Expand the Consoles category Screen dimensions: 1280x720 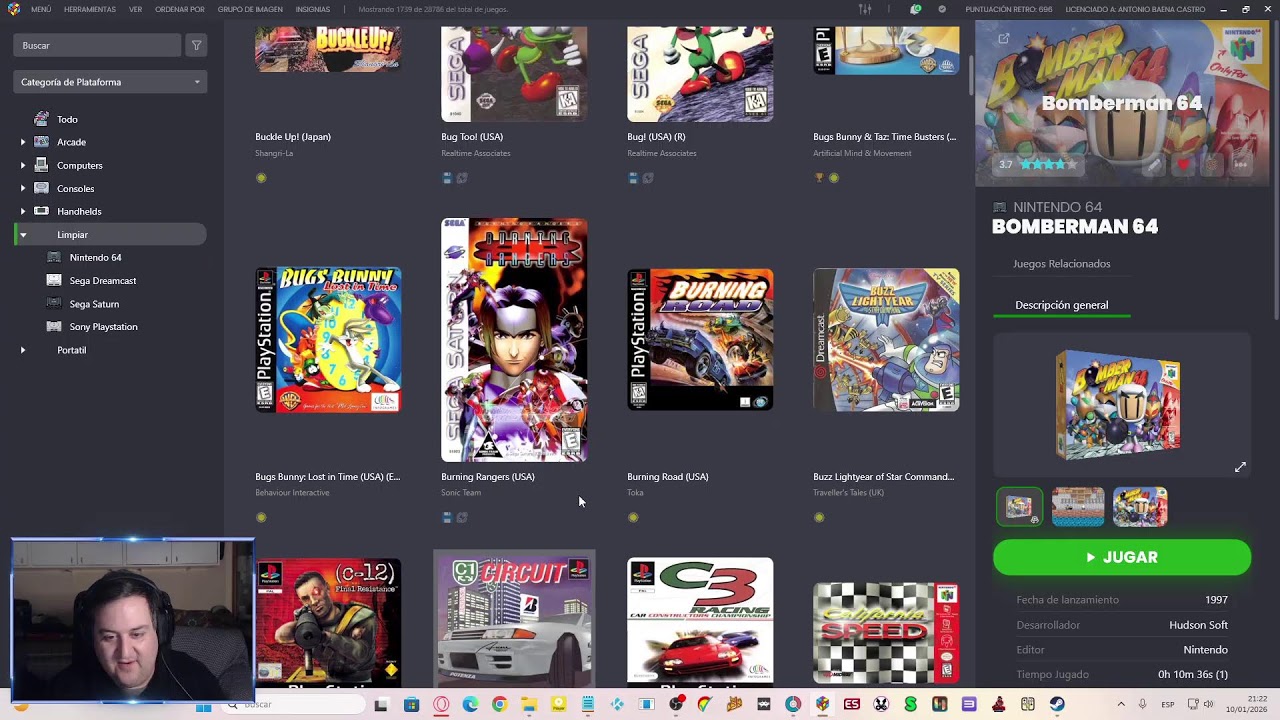pos(23,188)
